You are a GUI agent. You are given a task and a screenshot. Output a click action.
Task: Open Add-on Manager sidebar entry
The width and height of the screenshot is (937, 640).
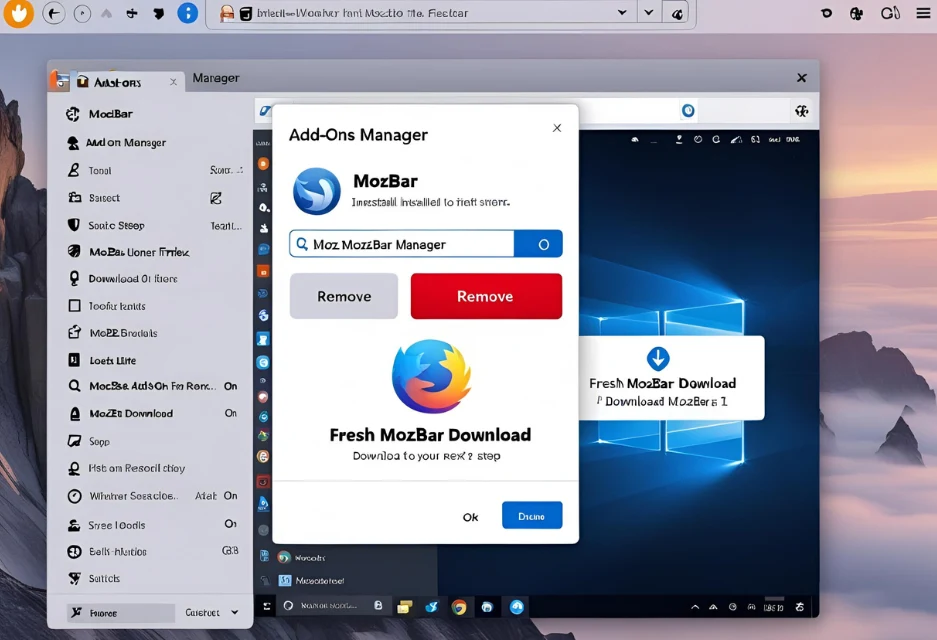pyautogui.click(x=125, y=143)
